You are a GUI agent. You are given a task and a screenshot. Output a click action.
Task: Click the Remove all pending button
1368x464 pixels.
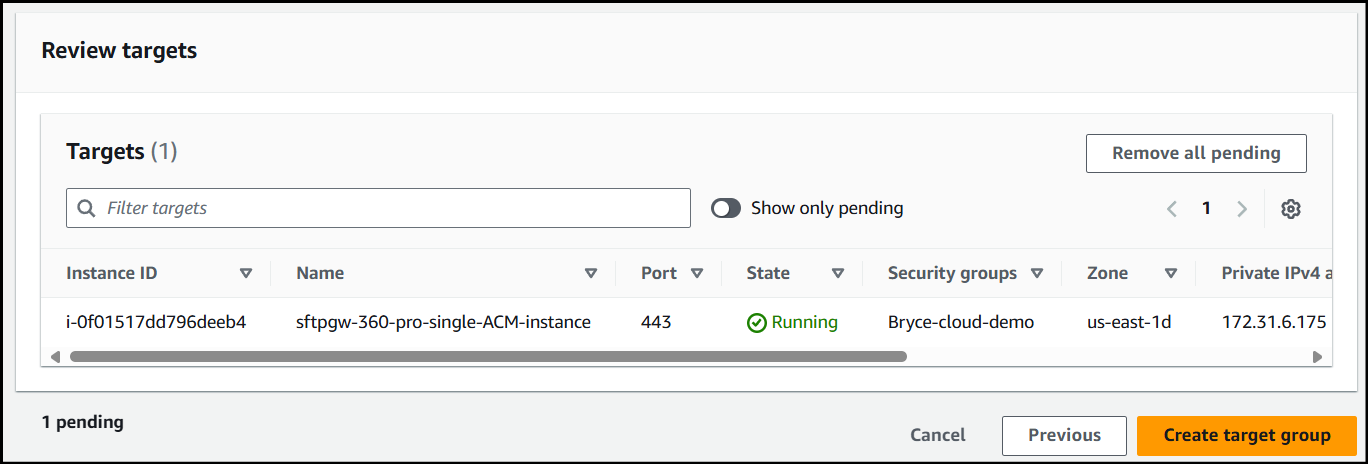pos(1196,154)
